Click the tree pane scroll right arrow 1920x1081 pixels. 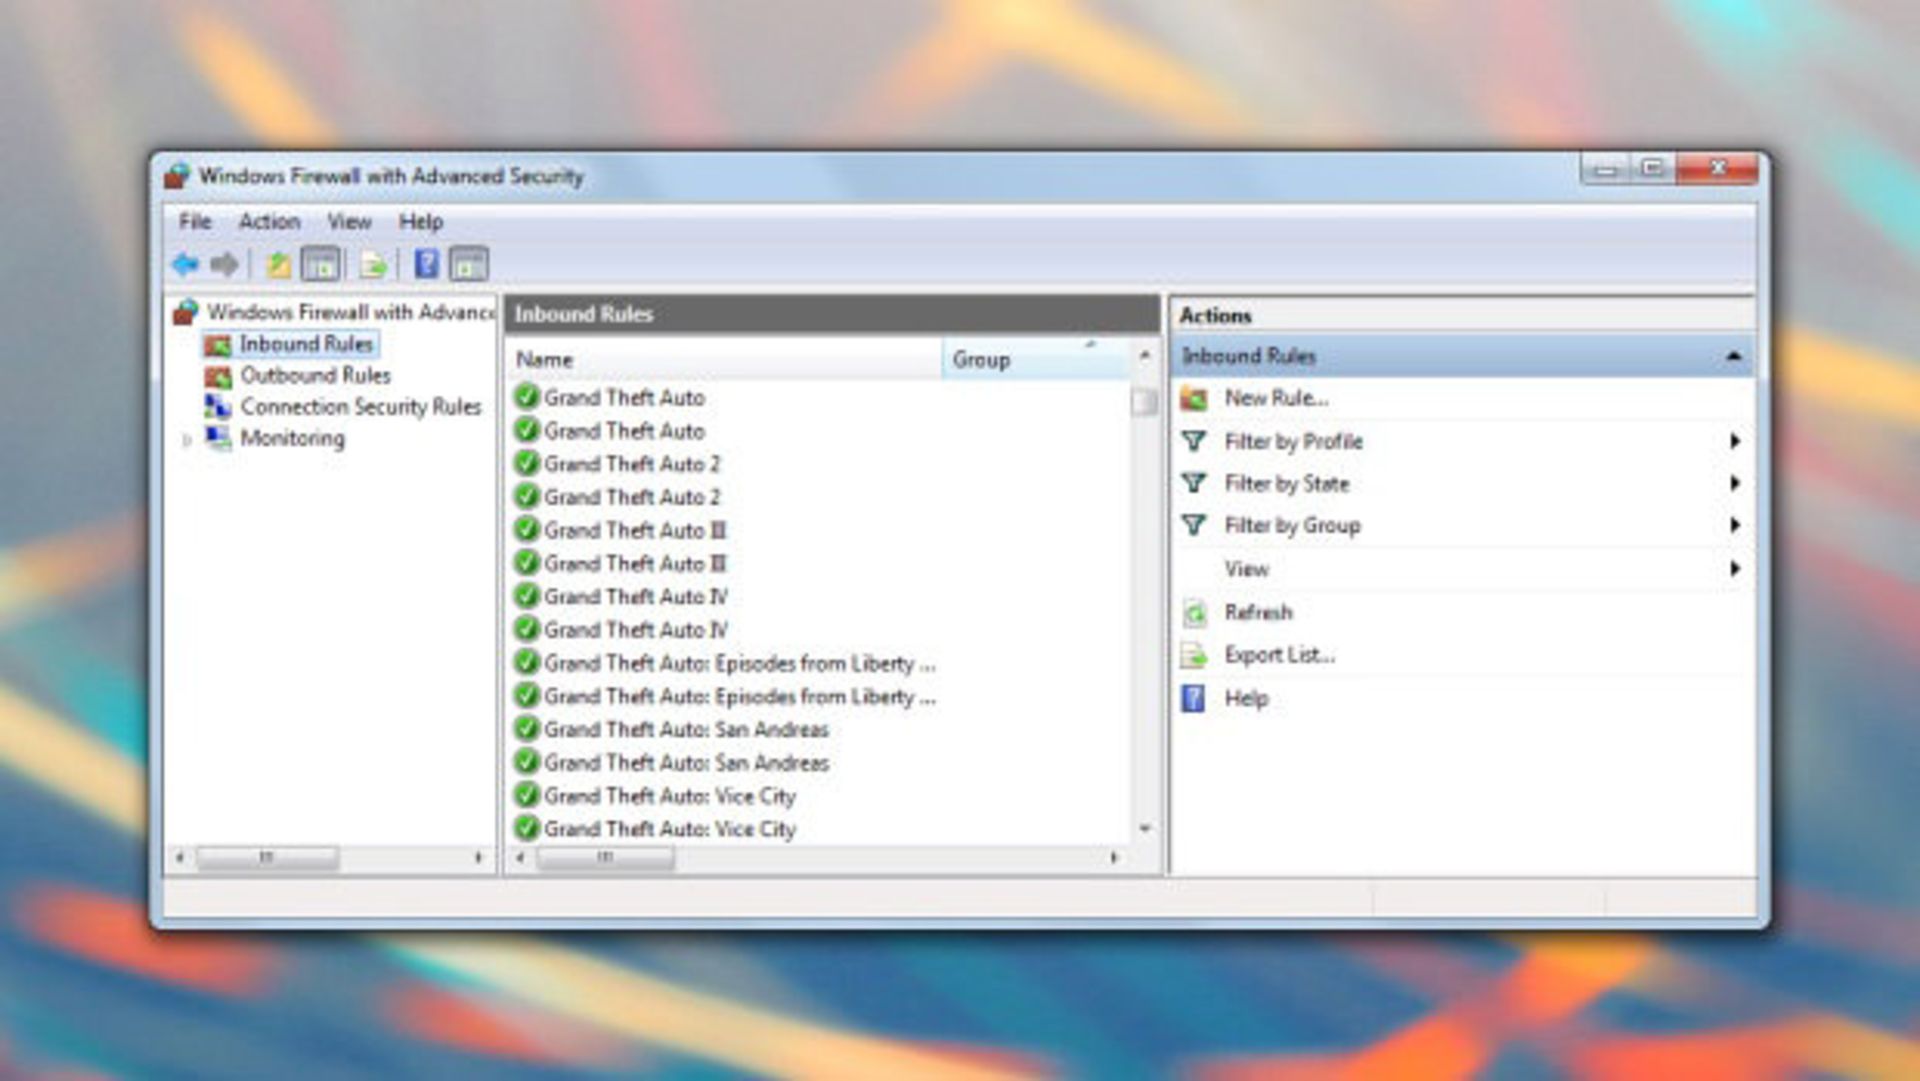pos(478,858)
